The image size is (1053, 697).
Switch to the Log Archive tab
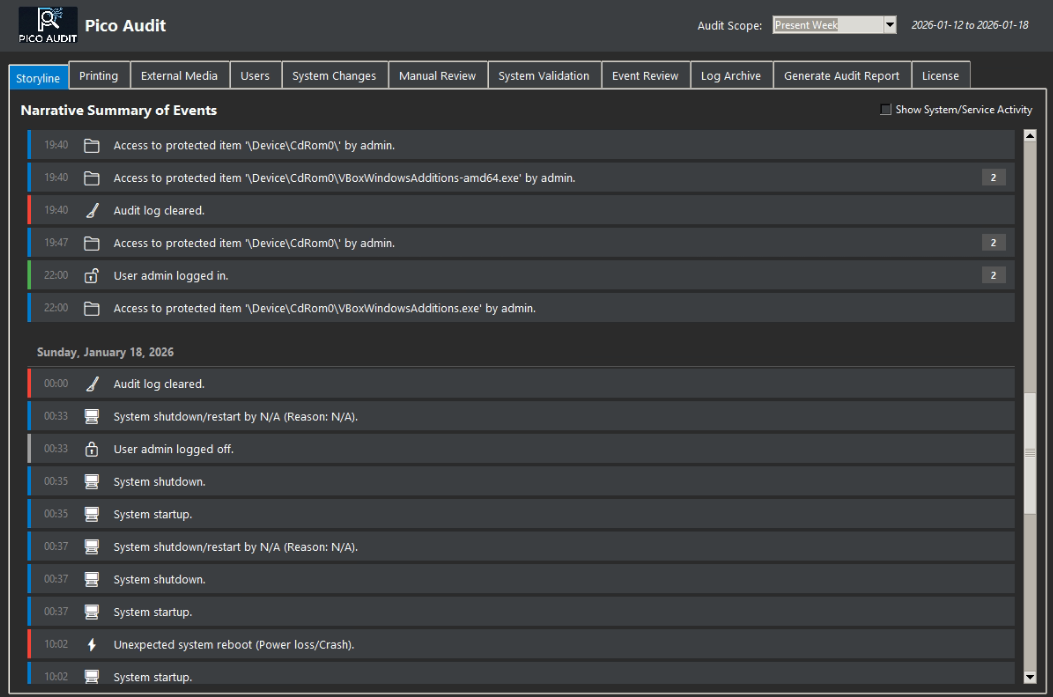[x=731, y=74]
